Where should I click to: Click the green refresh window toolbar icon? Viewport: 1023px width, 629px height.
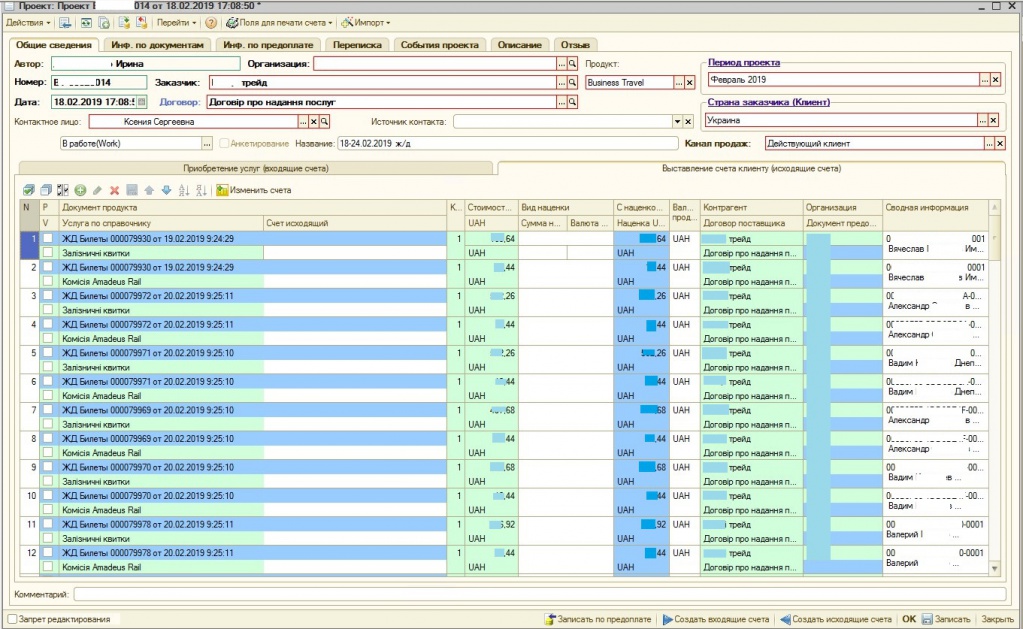86,23
